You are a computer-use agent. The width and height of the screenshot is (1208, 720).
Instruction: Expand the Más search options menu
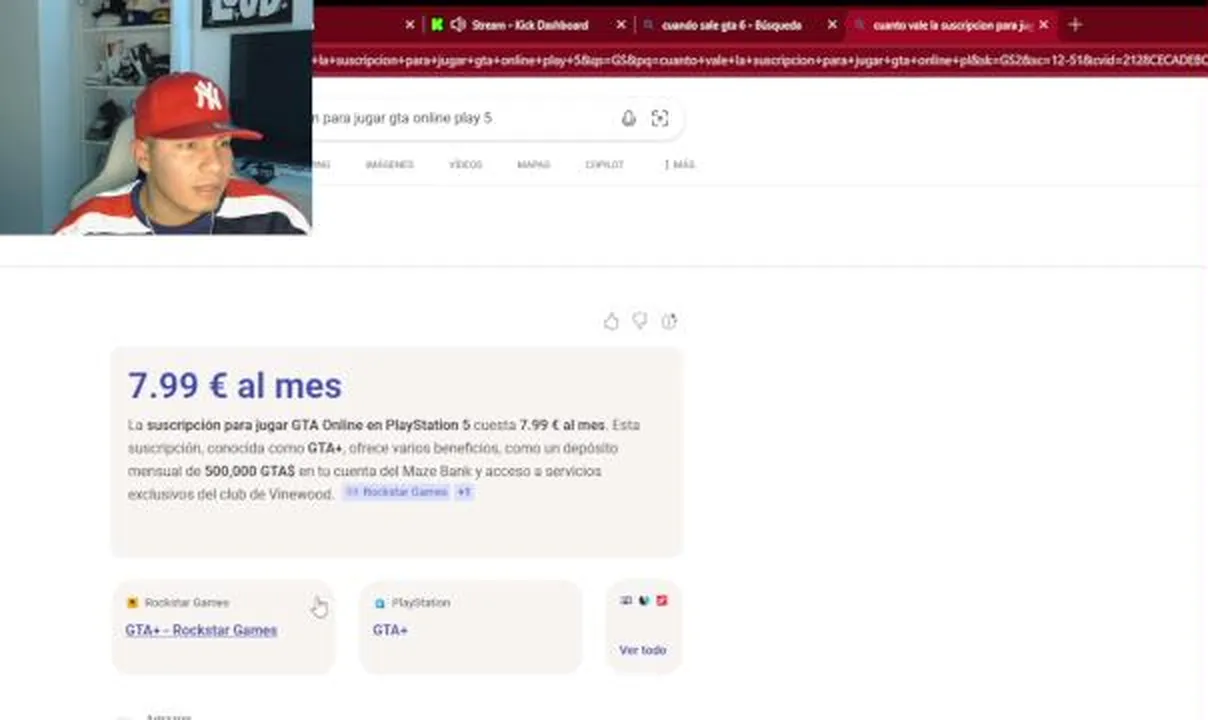(679, 164)
